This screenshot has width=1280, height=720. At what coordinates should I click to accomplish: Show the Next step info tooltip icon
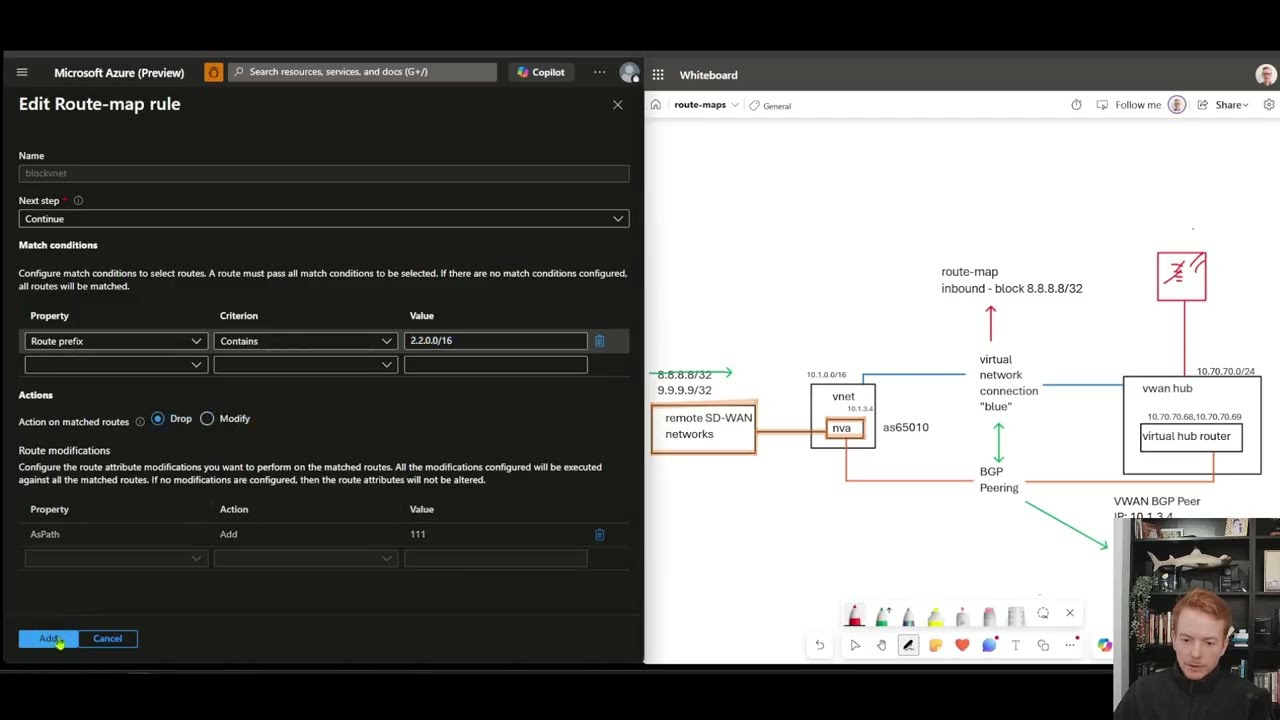coord(78,200)
